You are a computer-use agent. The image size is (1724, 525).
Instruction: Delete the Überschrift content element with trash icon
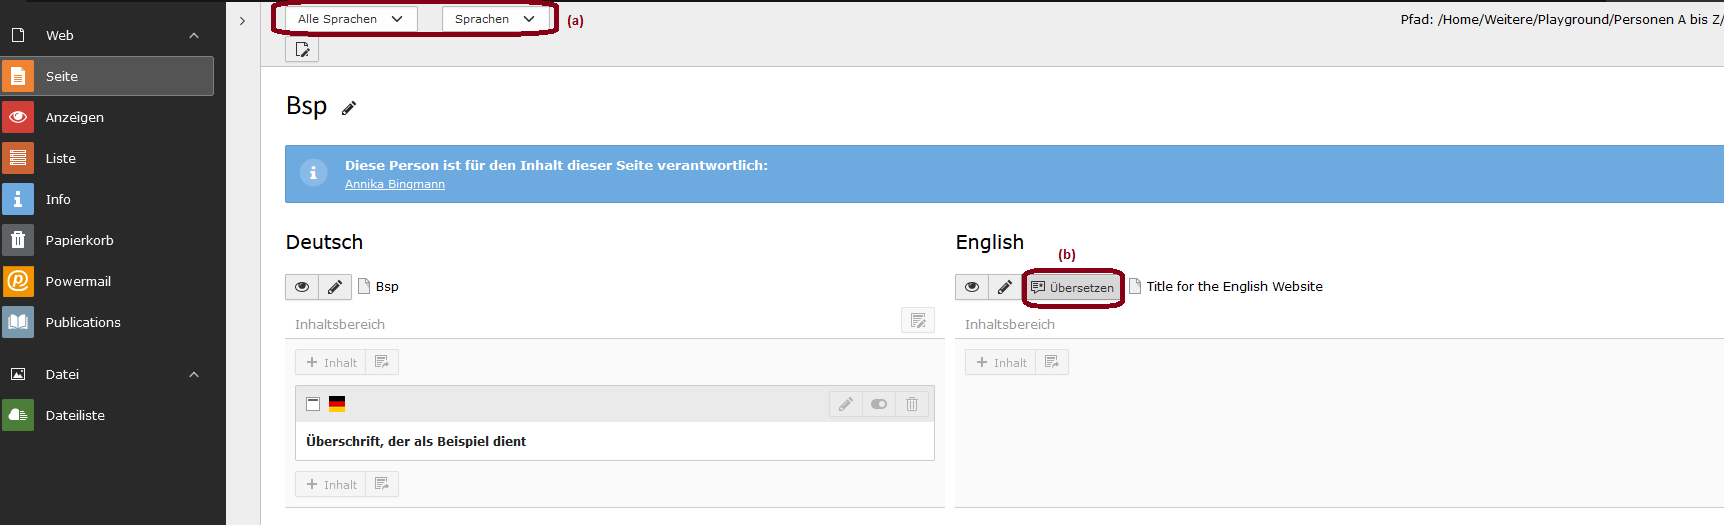pyautogui.click(x=912, y=404)
